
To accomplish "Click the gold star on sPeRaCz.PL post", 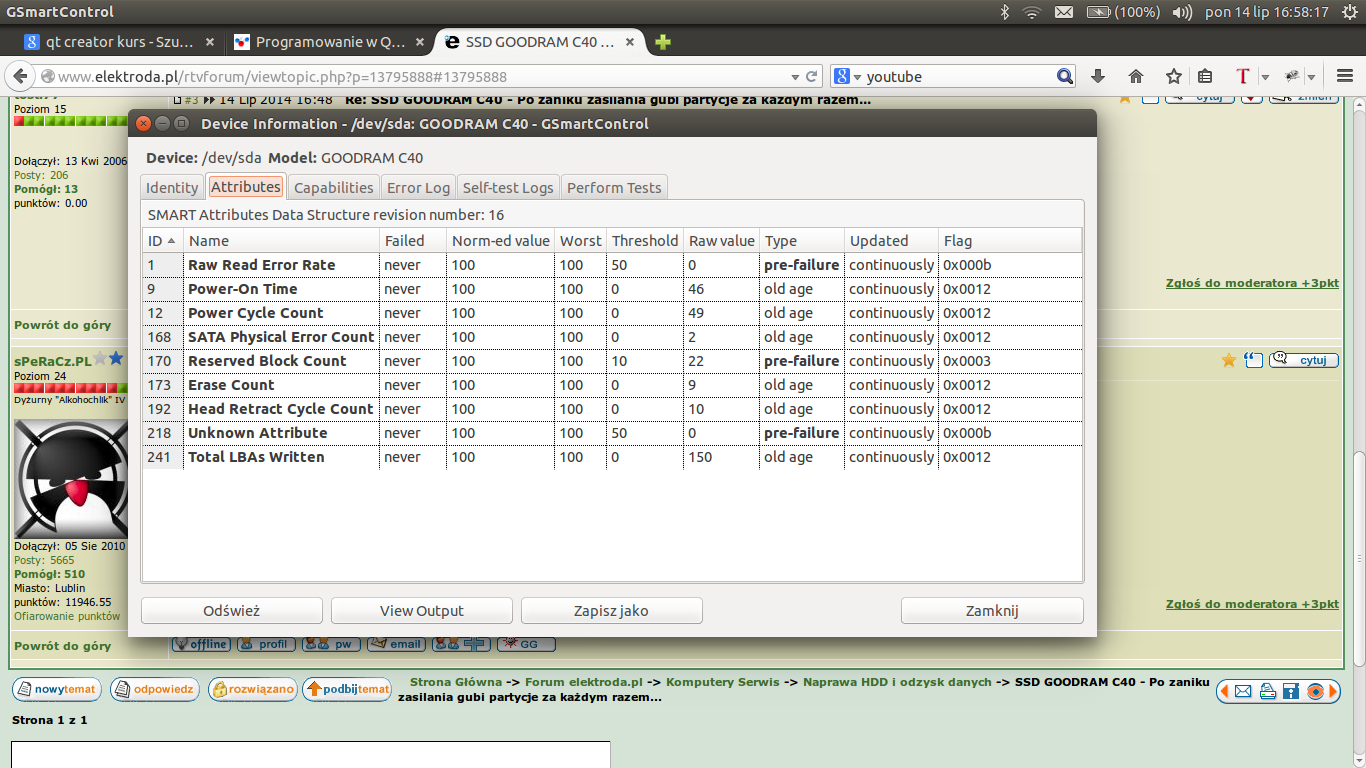I will [x=1229, y=360].
